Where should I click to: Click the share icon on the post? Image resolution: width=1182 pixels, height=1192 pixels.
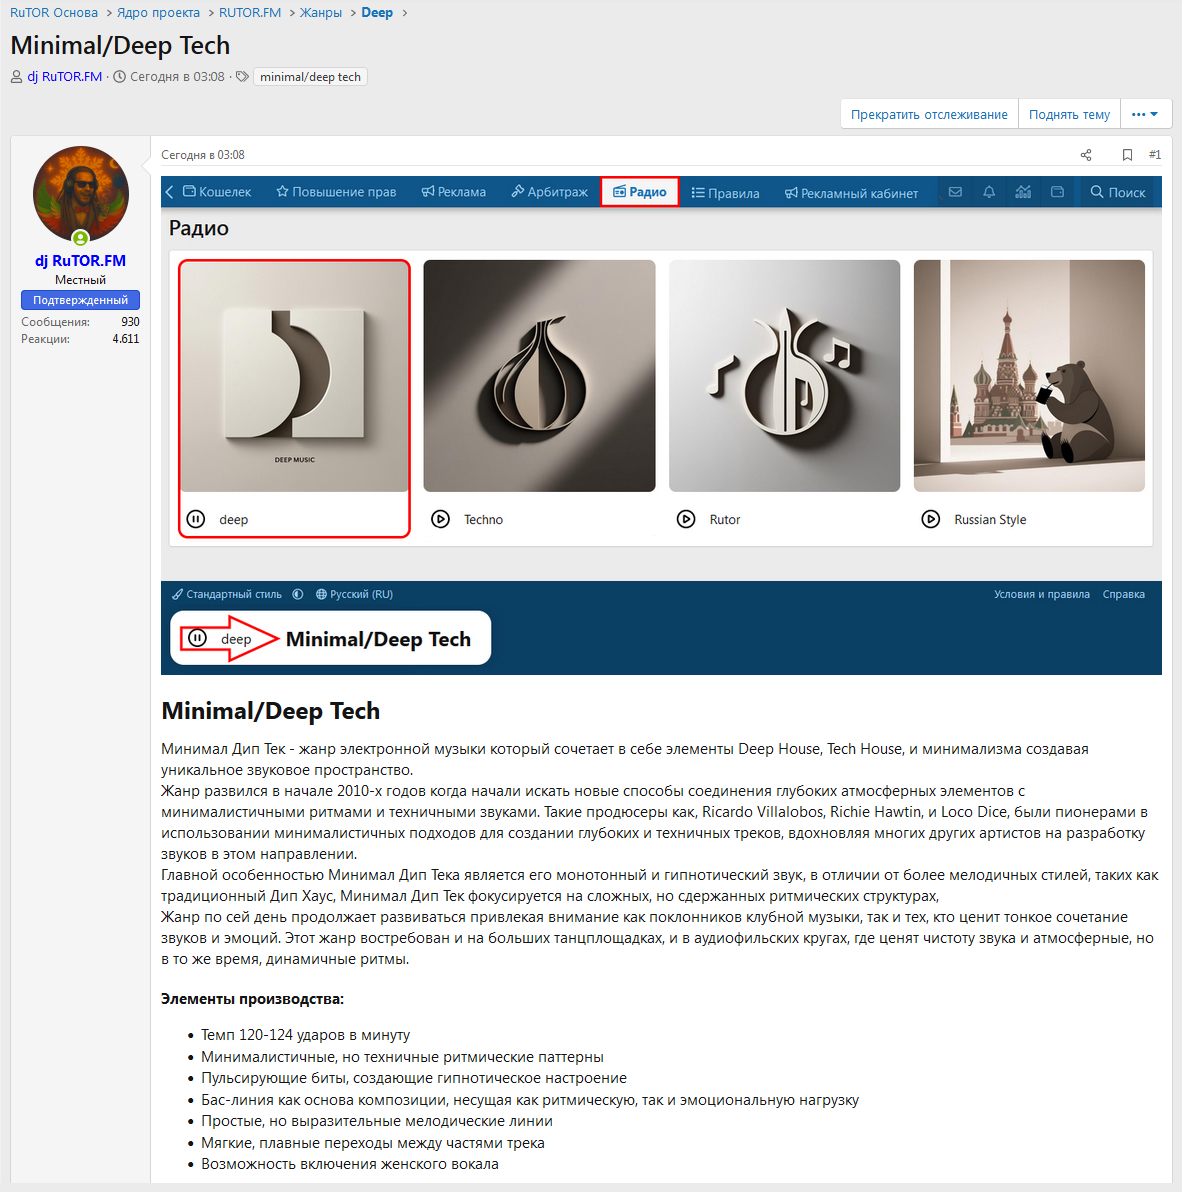pos(1086,155)
